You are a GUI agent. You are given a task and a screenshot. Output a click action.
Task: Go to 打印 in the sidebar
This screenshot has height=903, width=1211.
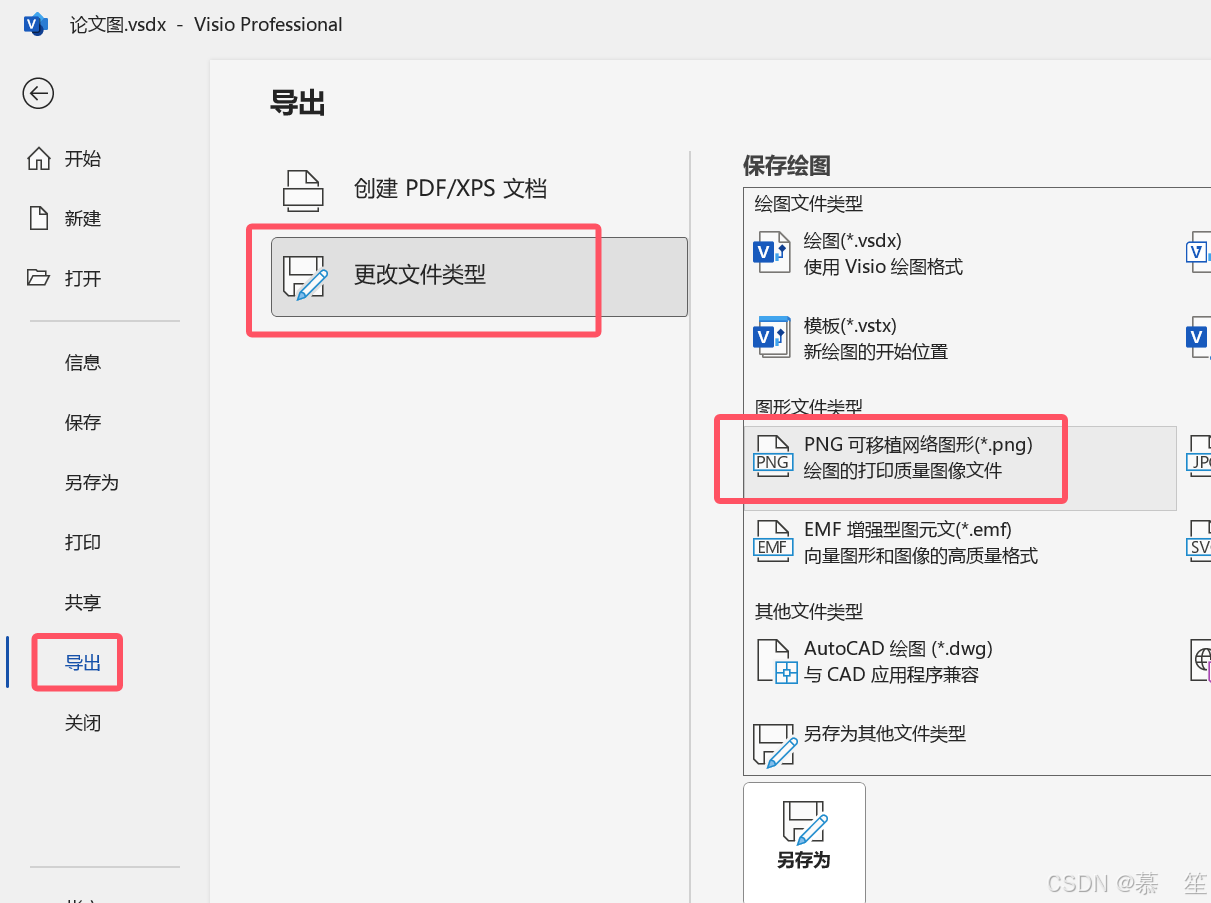pyautogui.click(x=83, y=542)
